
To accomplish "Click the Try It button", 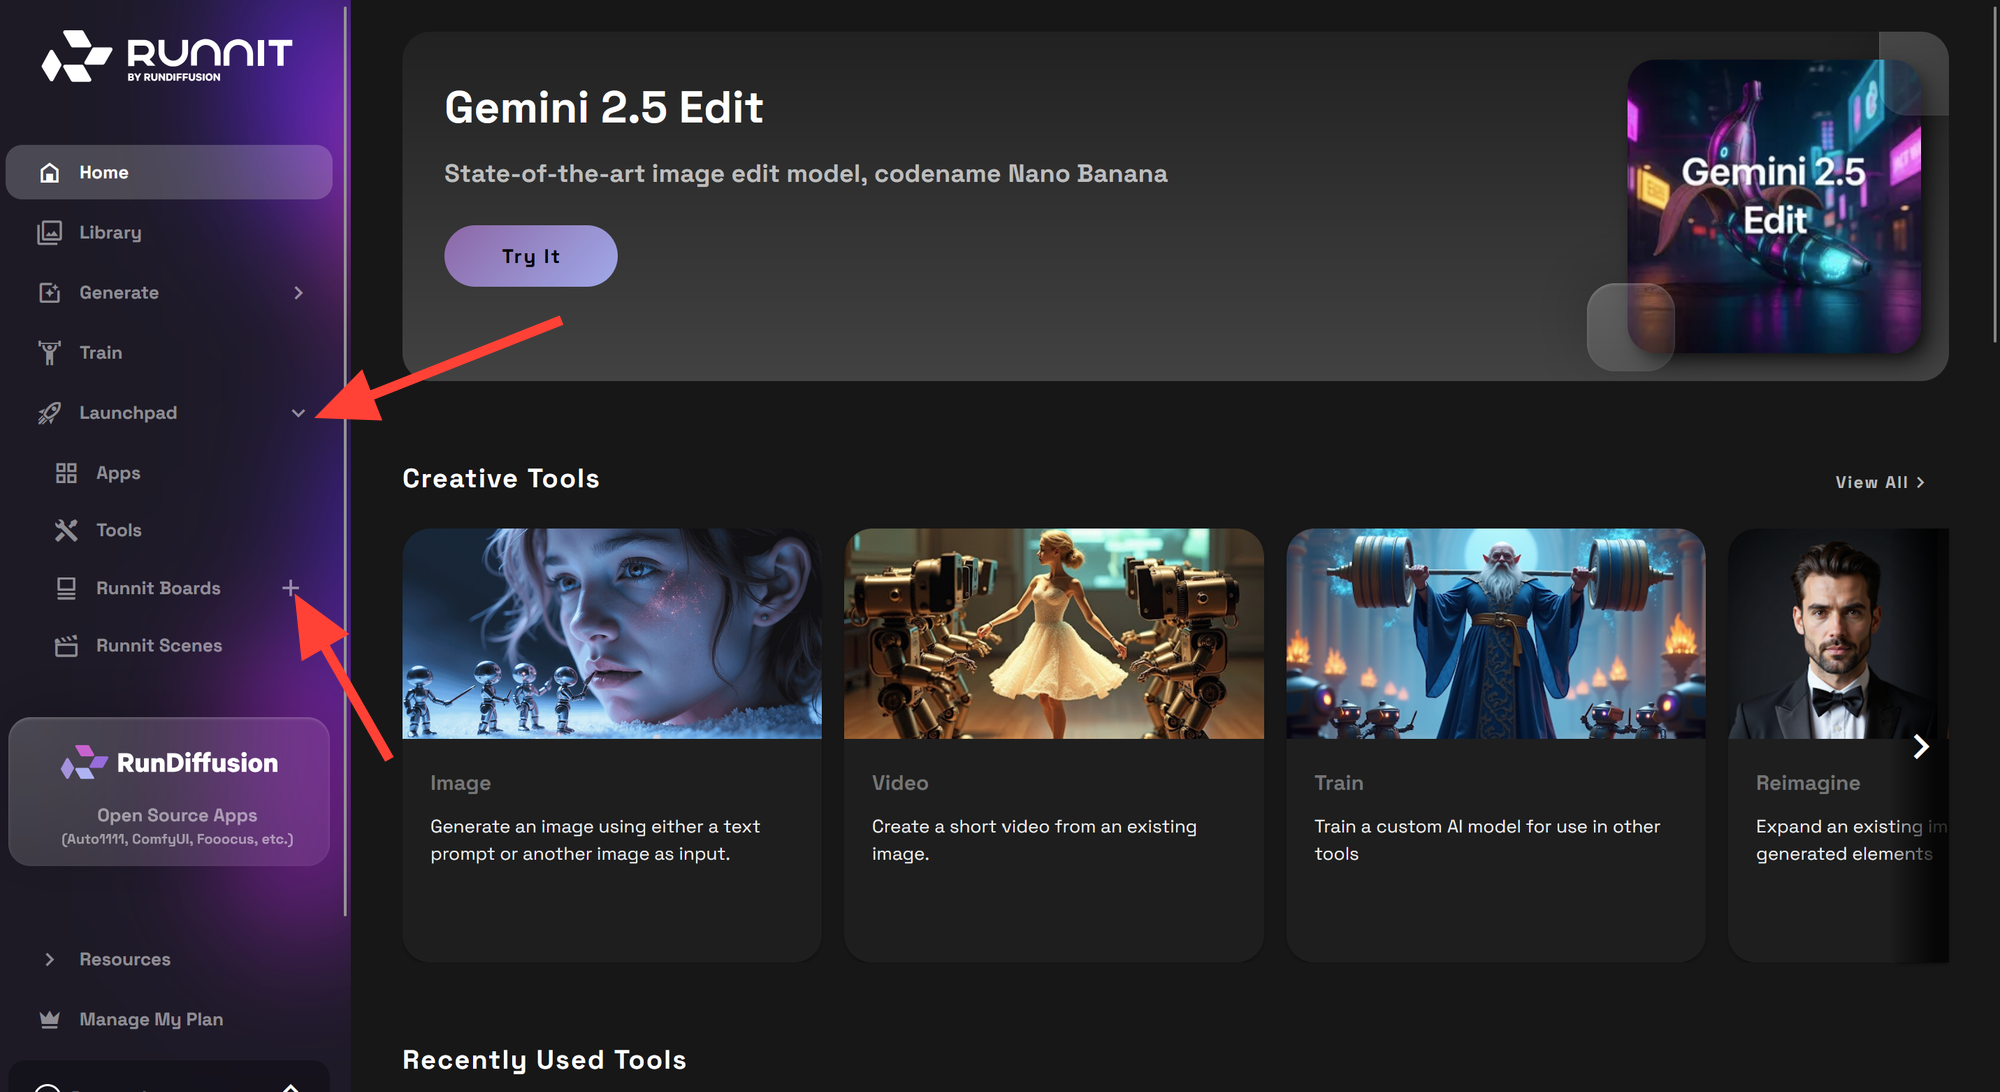I will coord(531,256).
